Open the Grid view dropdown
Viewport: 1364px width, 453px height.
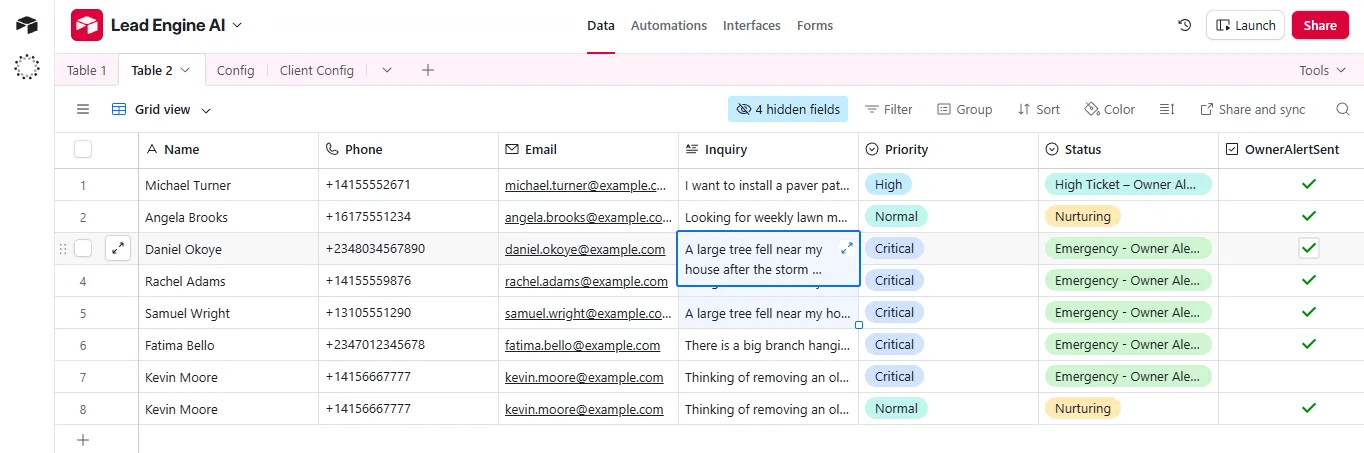(206, 110)
